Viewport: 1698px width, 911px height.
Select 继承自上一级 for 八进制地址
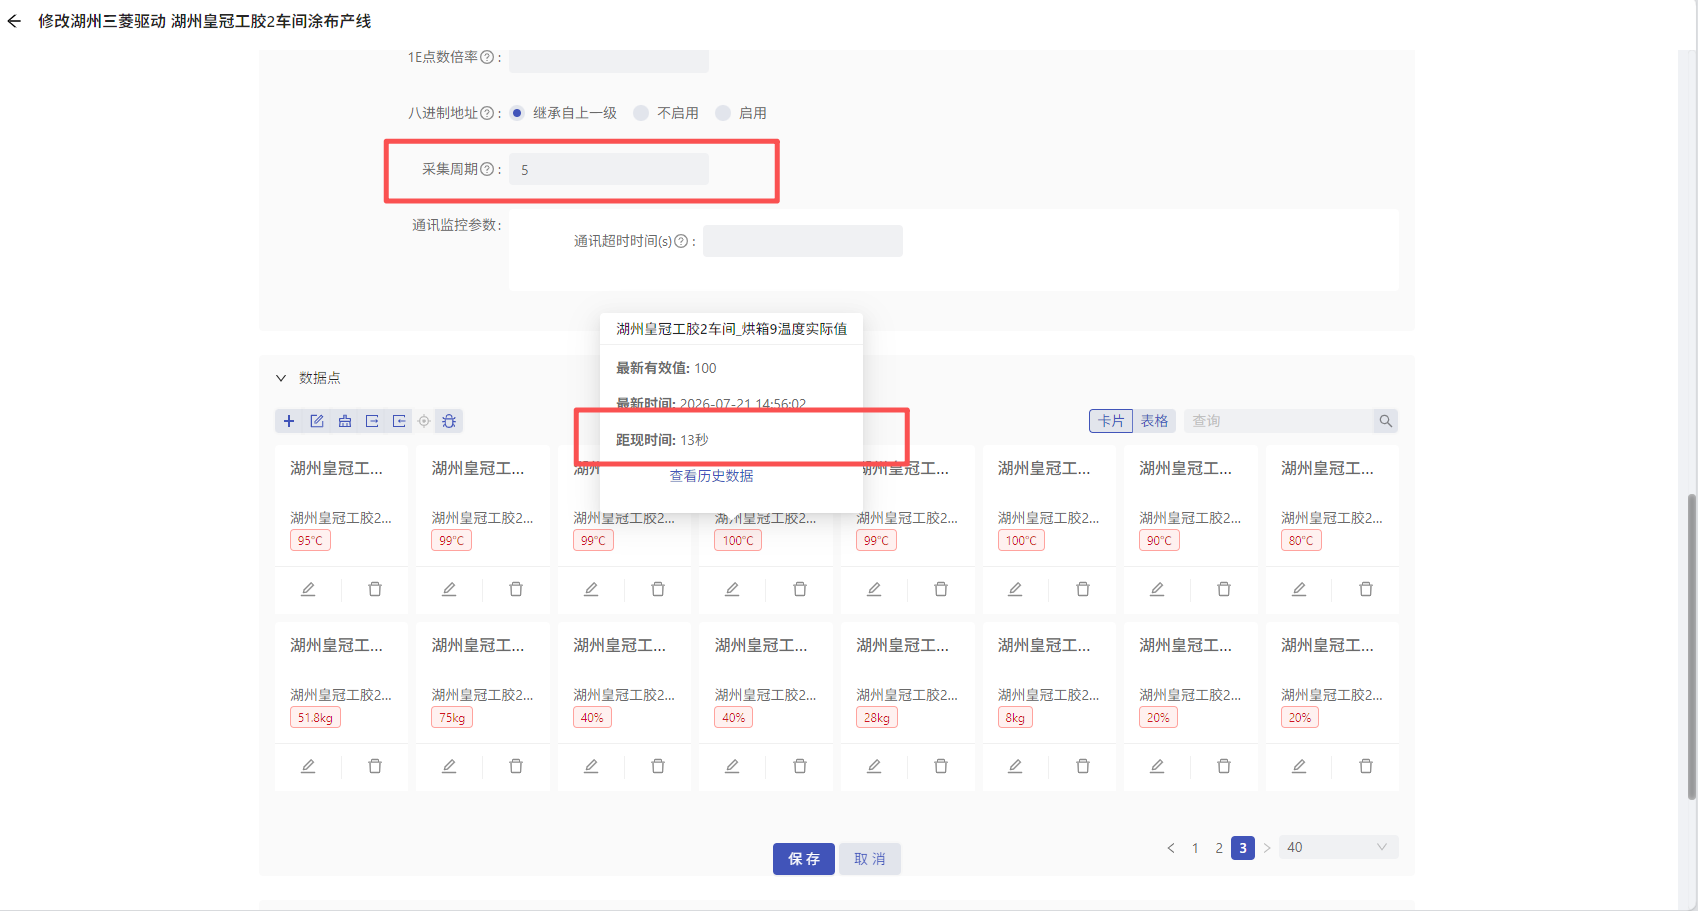click(x=517, y=113)
